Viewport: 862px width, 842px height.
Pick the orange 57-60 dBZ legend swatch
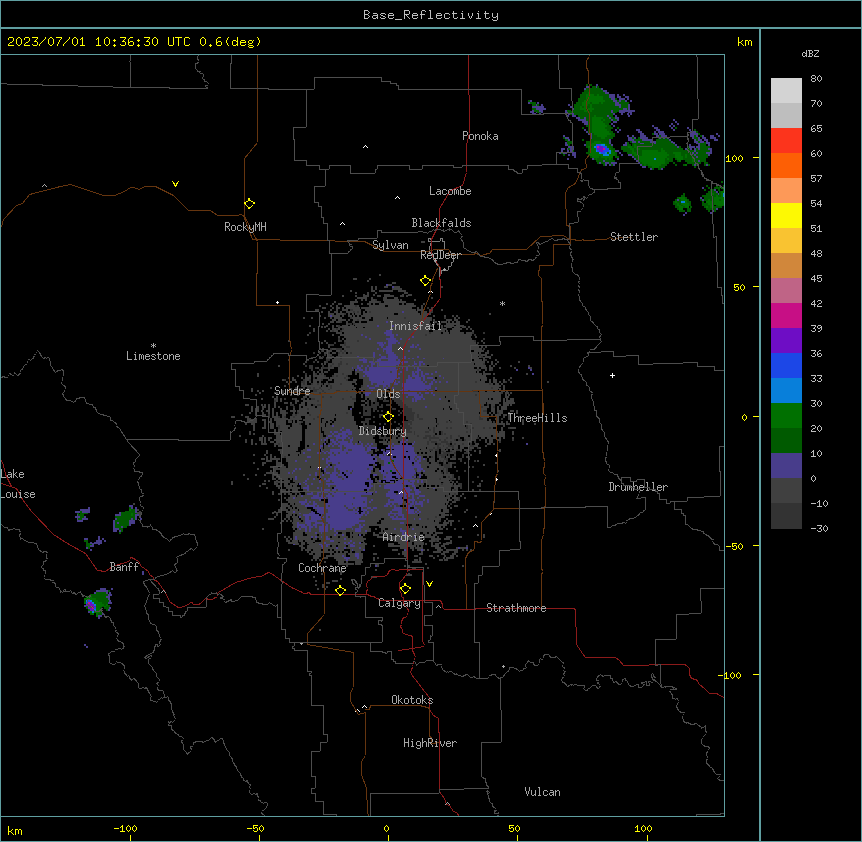click(x=786, y=165)
